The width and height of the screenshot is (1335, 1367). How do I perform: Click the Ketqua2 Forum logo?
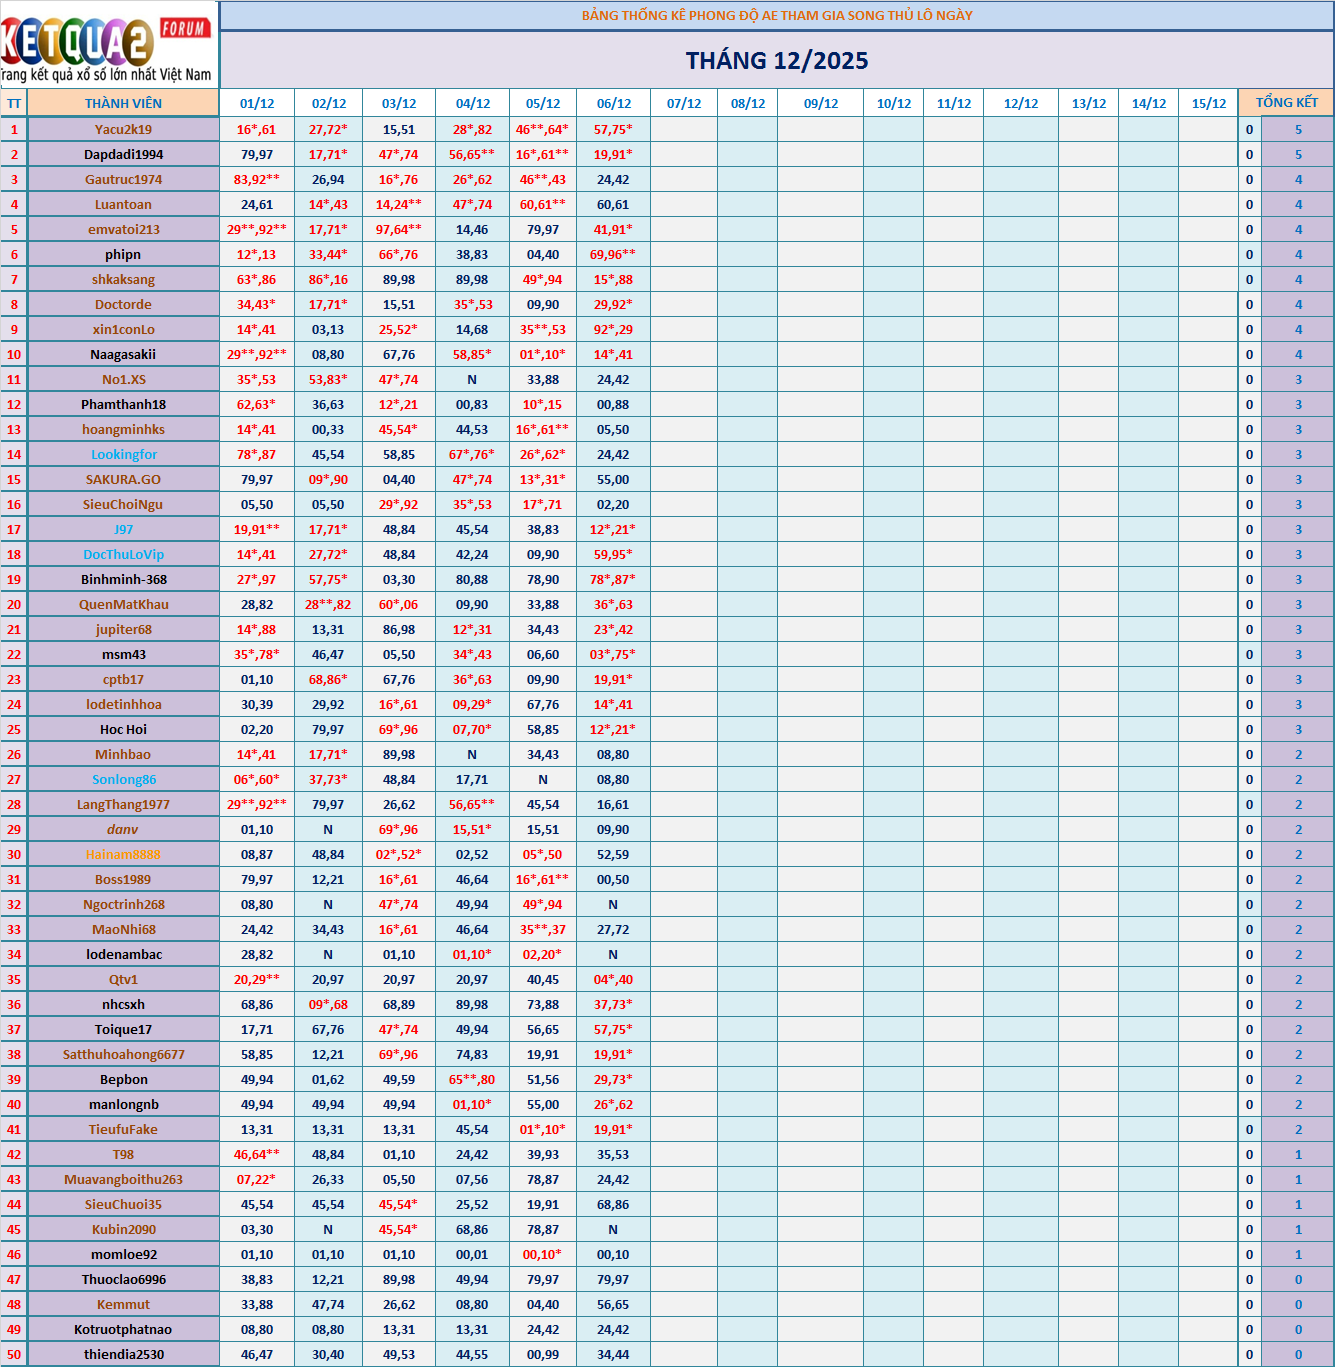point(108,45)
